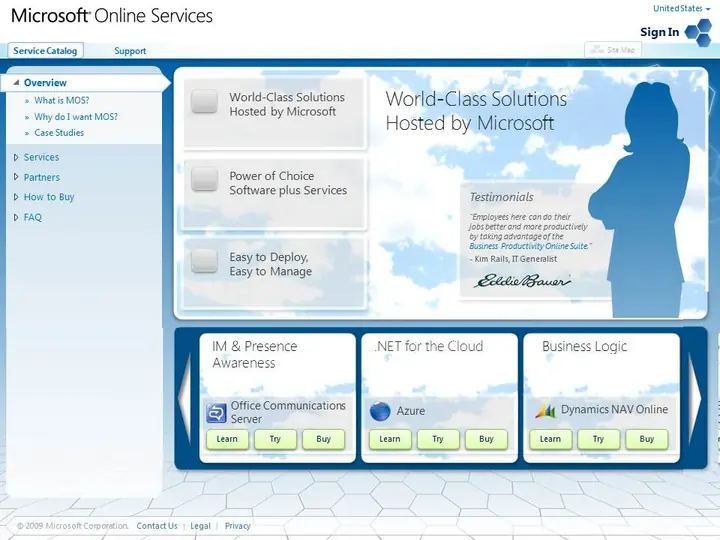Click the Site Map icon

597,50
